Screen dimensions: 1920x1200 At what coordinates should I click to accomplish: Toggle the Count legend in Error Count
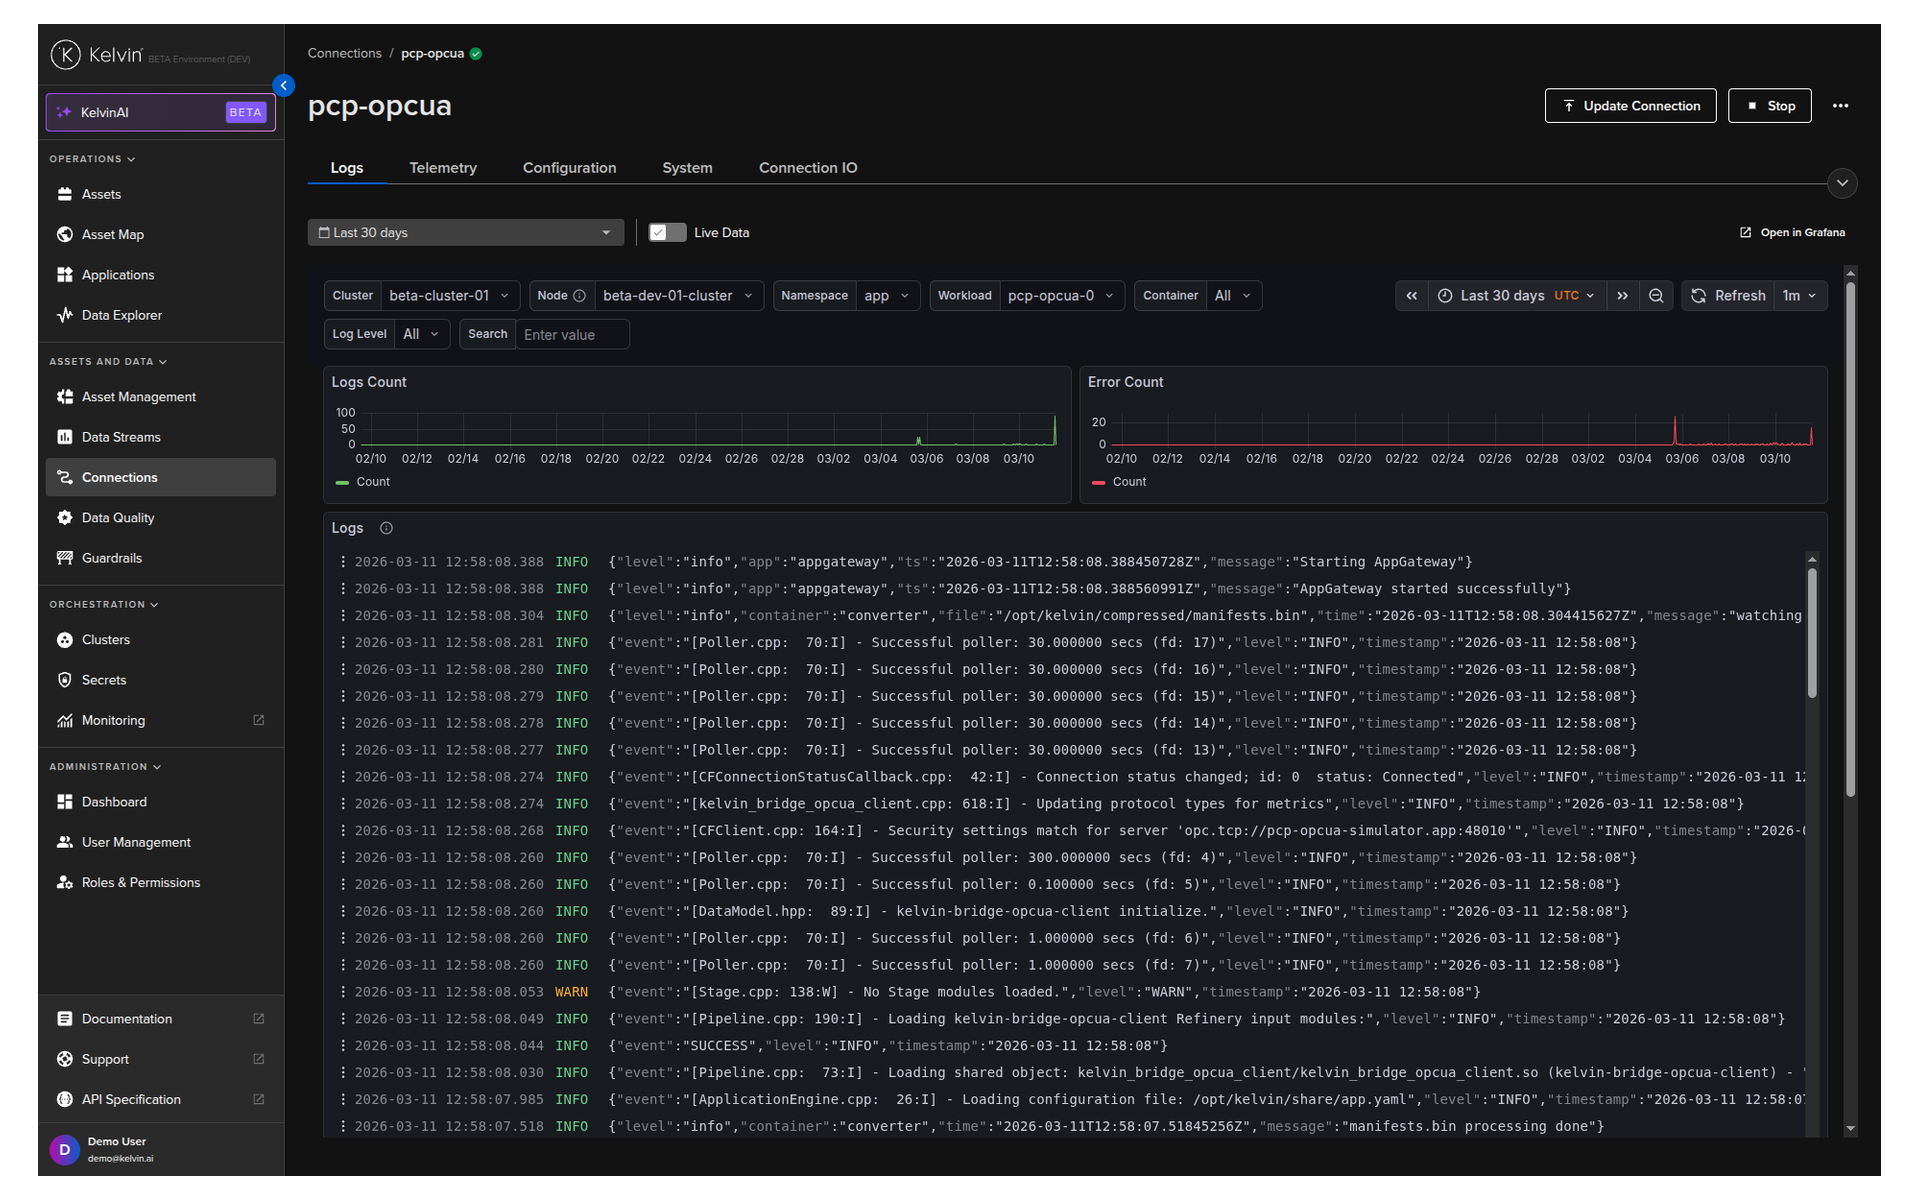point(1119,482)
